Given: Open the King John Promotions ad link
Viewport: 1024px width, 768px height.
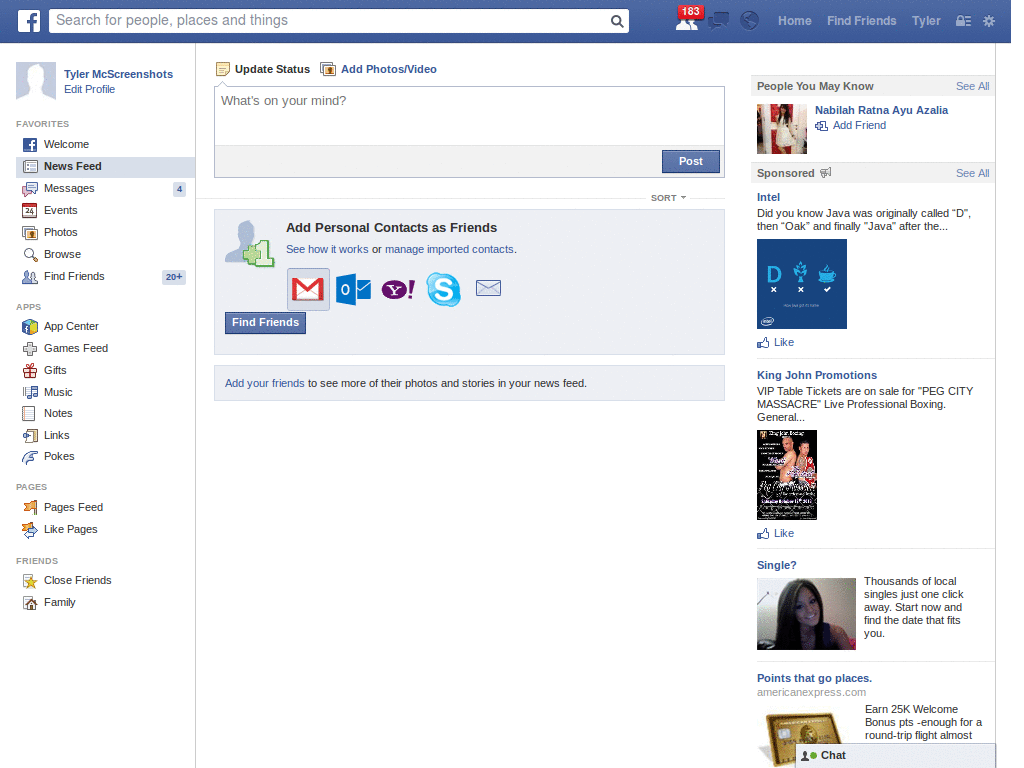Looking at the screenshot, I should pos(816,376).
